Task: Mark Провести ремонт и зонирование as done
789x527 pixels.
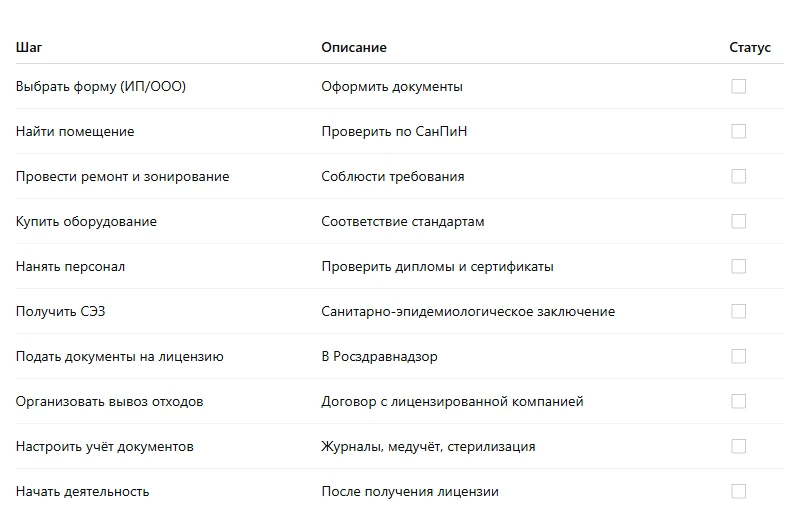Action: coord(738,176)
